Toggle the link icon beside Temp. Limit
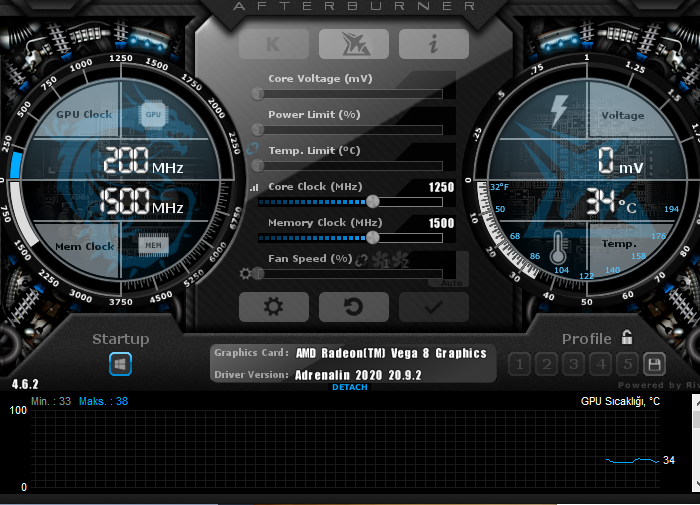The width and height of the screenshot is (700, 505). tap(253, 149)
